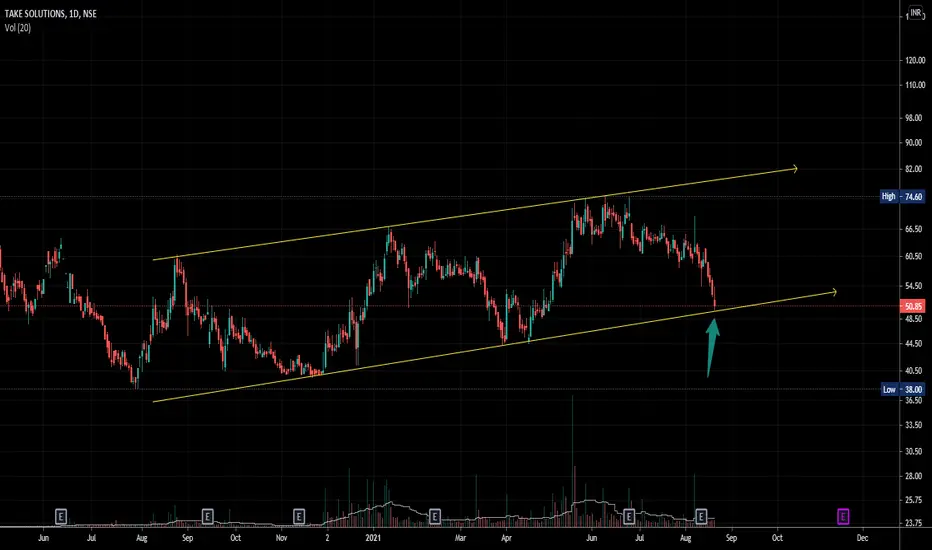Click the purple upcoming earnings E marker
The image size is (932, 550).
click(x=843, y=516)
